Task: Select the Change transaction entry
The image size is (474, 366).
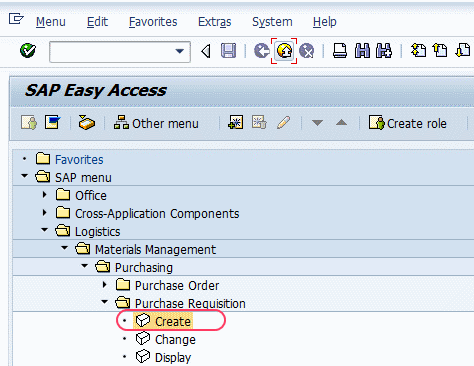Action: 175,340
